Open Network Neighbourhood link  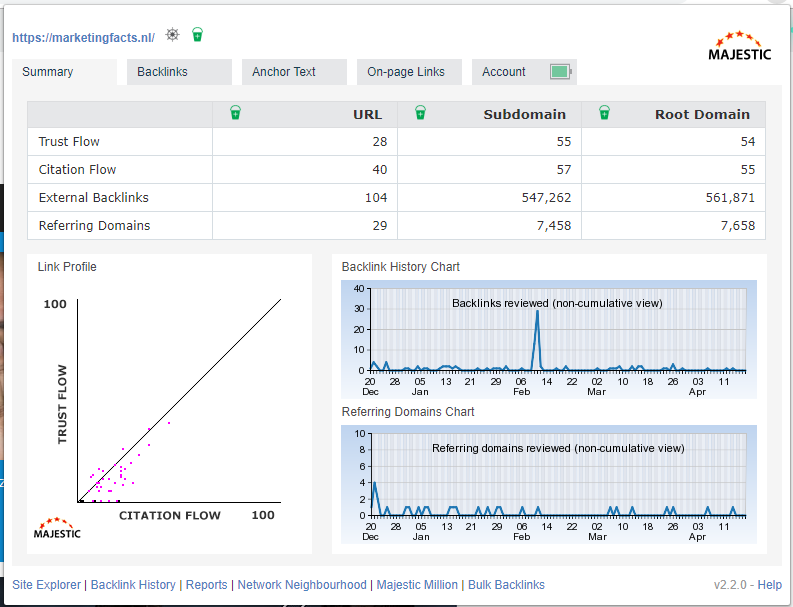302,585
